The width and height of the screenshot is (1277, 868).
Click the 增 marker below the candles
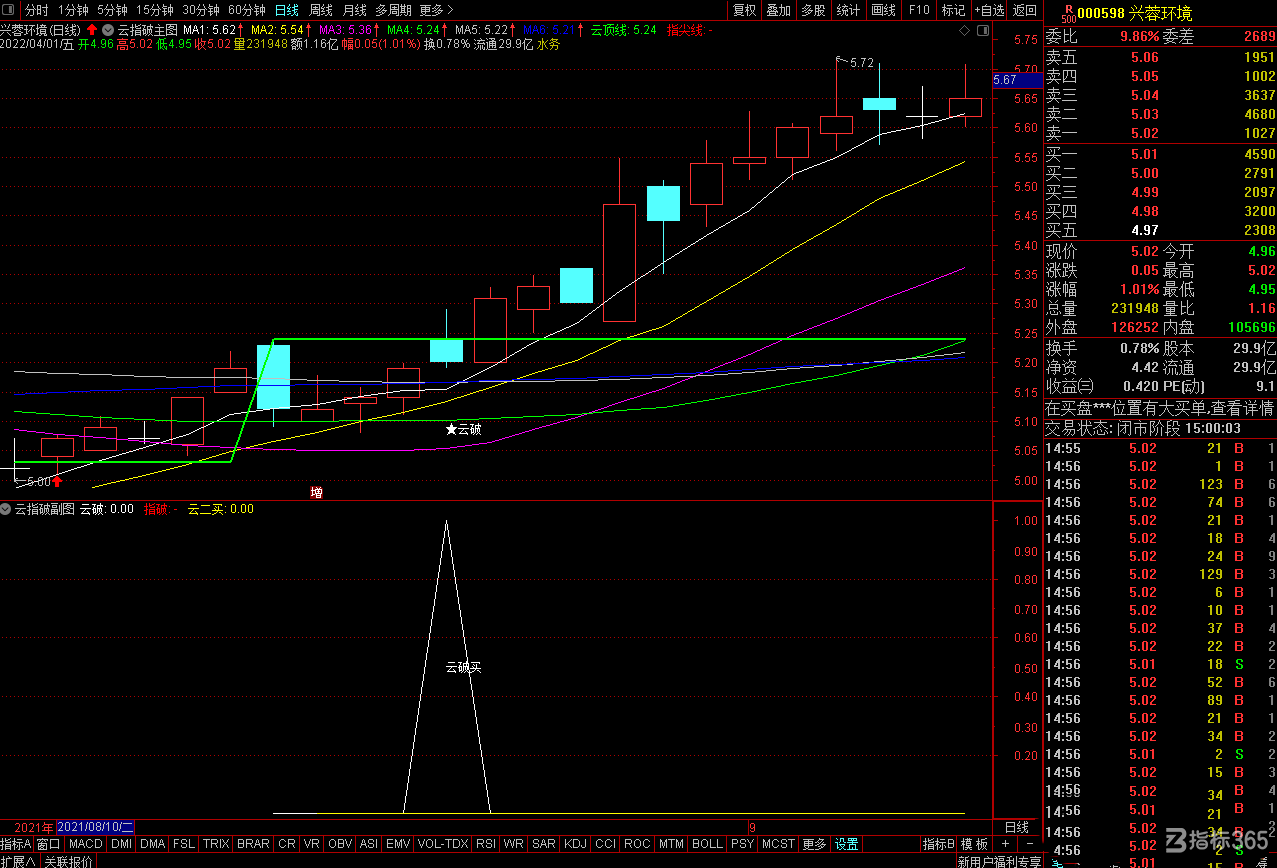pyautogui.click(x=316, y=493)
